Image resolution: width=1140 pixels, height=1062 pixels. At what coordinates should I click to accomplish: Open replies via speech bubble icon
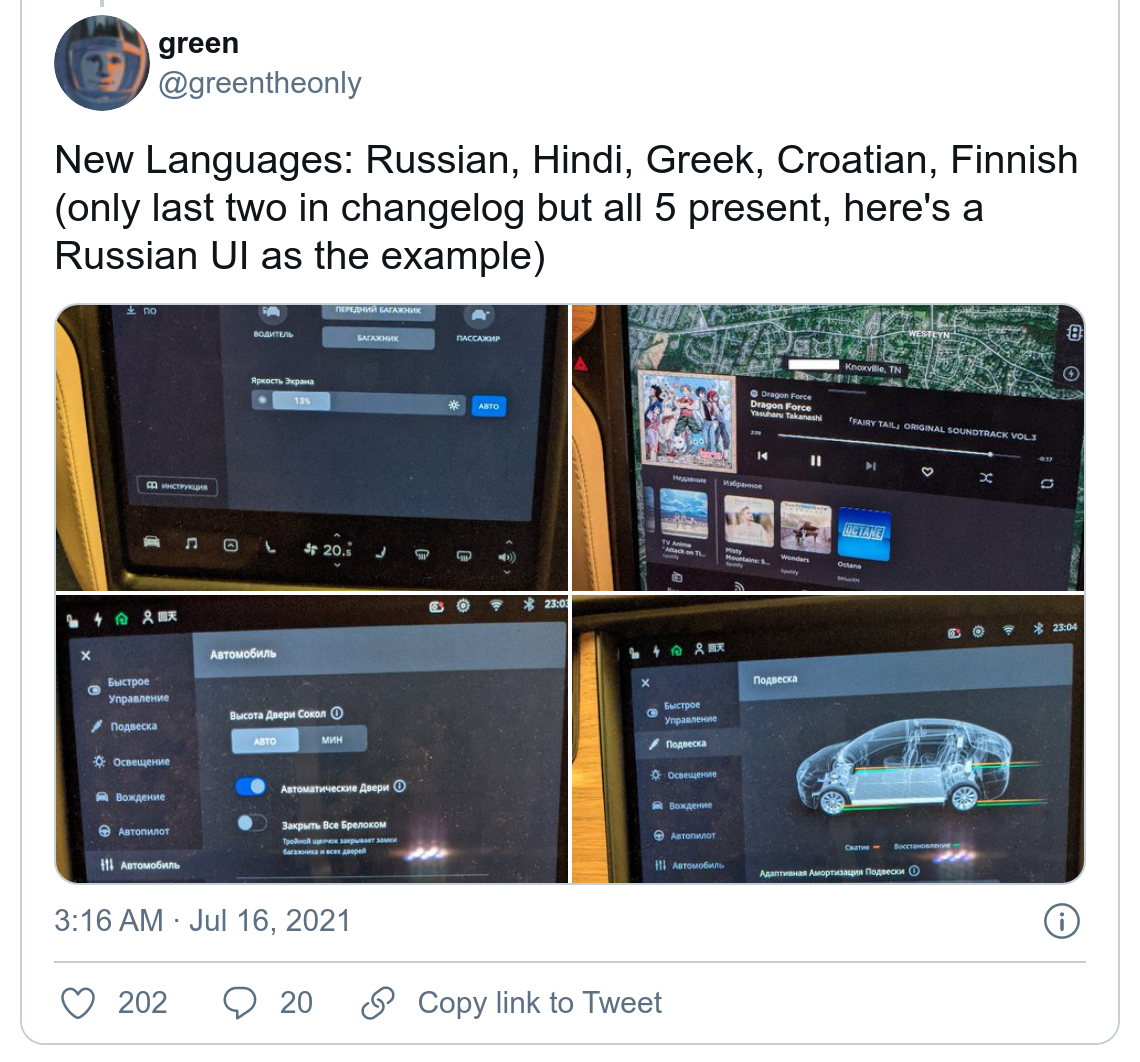click(239, 1003)
